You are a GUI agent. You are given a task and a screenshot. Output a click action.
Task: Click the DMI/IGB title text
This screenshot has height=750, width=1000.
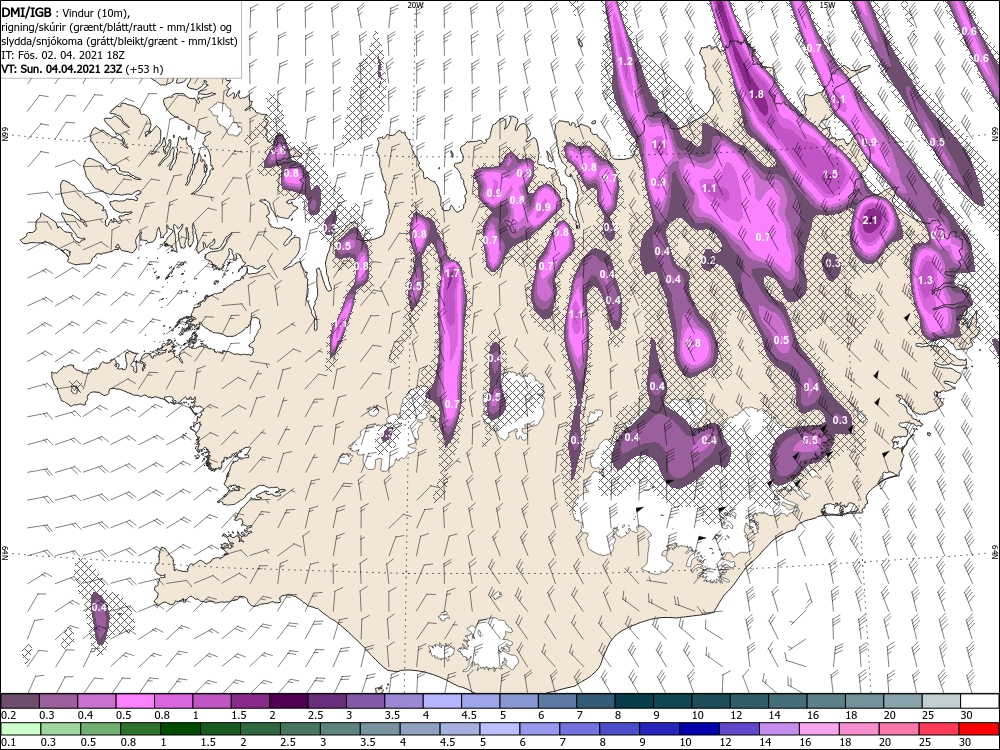27,12
